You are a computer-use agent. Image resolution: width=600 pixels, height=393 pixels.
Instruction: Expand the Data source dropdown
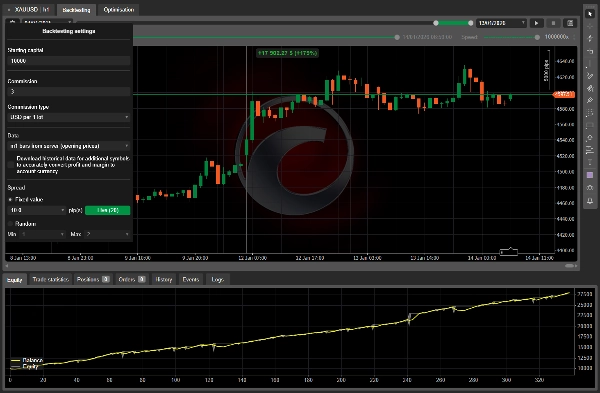[69, 146]
